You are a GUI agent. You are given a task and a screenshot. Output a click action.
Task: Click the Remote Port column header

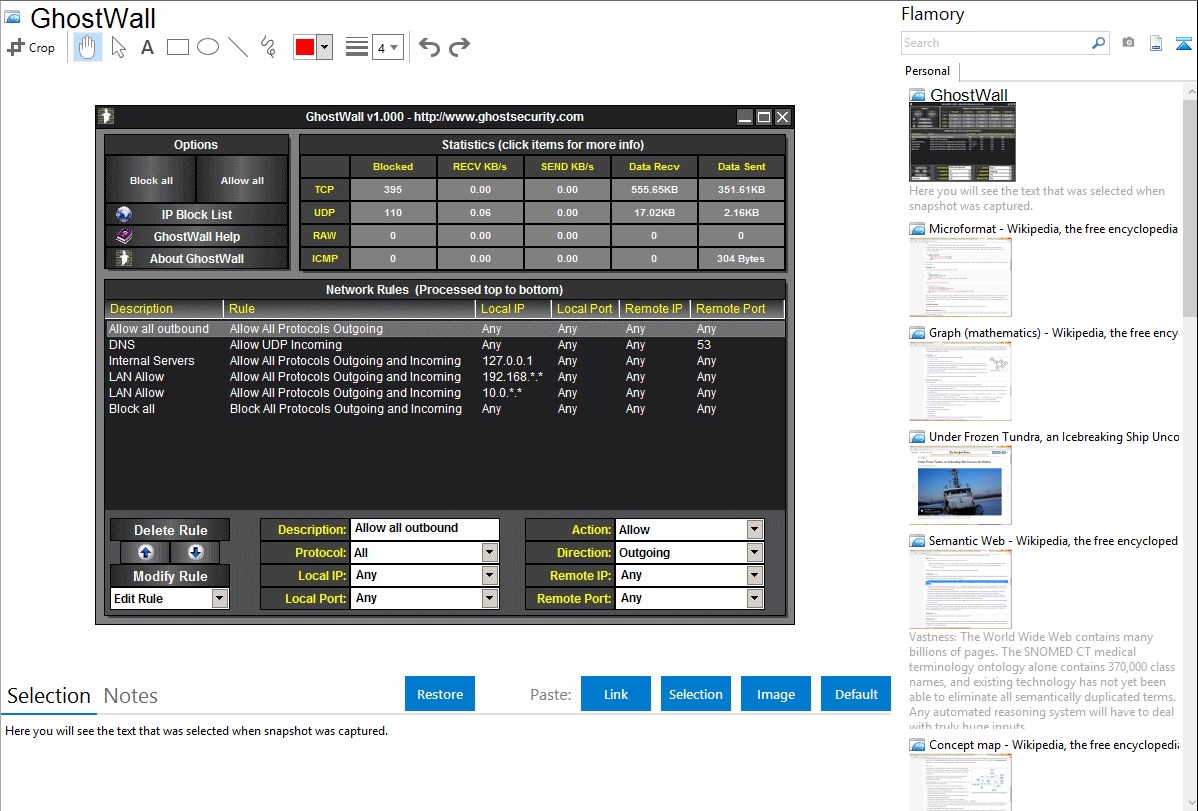coord(737,309)
